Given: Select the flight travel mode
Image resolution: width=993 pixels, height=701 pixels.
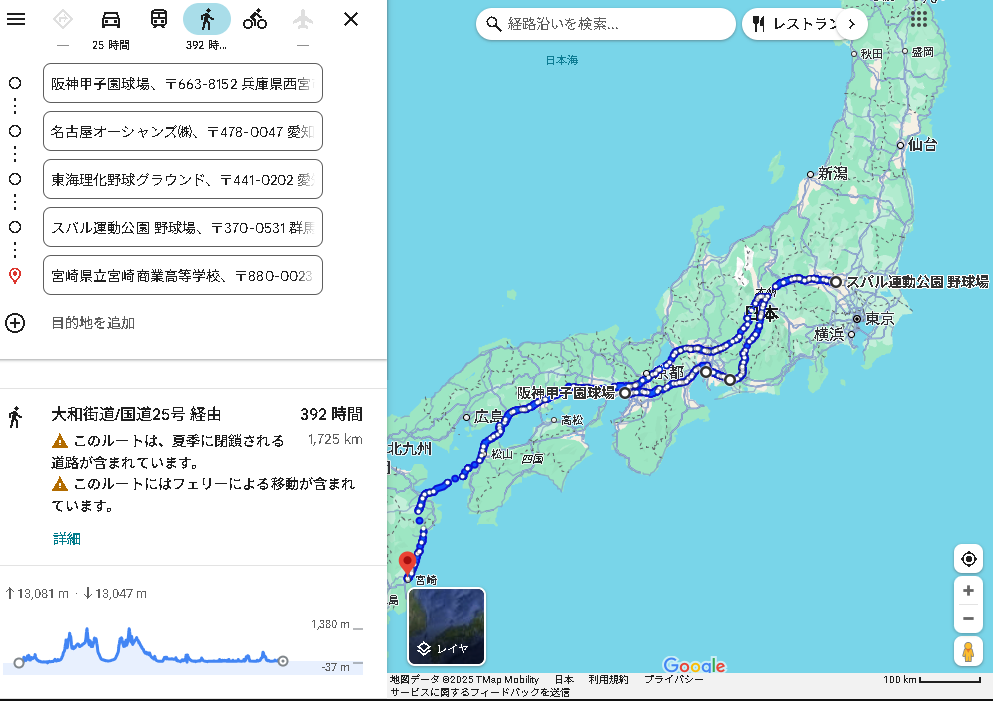Looking at the screenshot, I should pyautogui.click(x=303, y=20).
